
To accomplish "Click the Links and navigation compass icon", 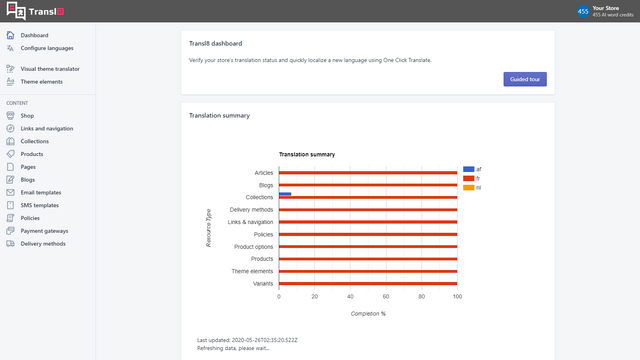I will [x=10, y=129].
